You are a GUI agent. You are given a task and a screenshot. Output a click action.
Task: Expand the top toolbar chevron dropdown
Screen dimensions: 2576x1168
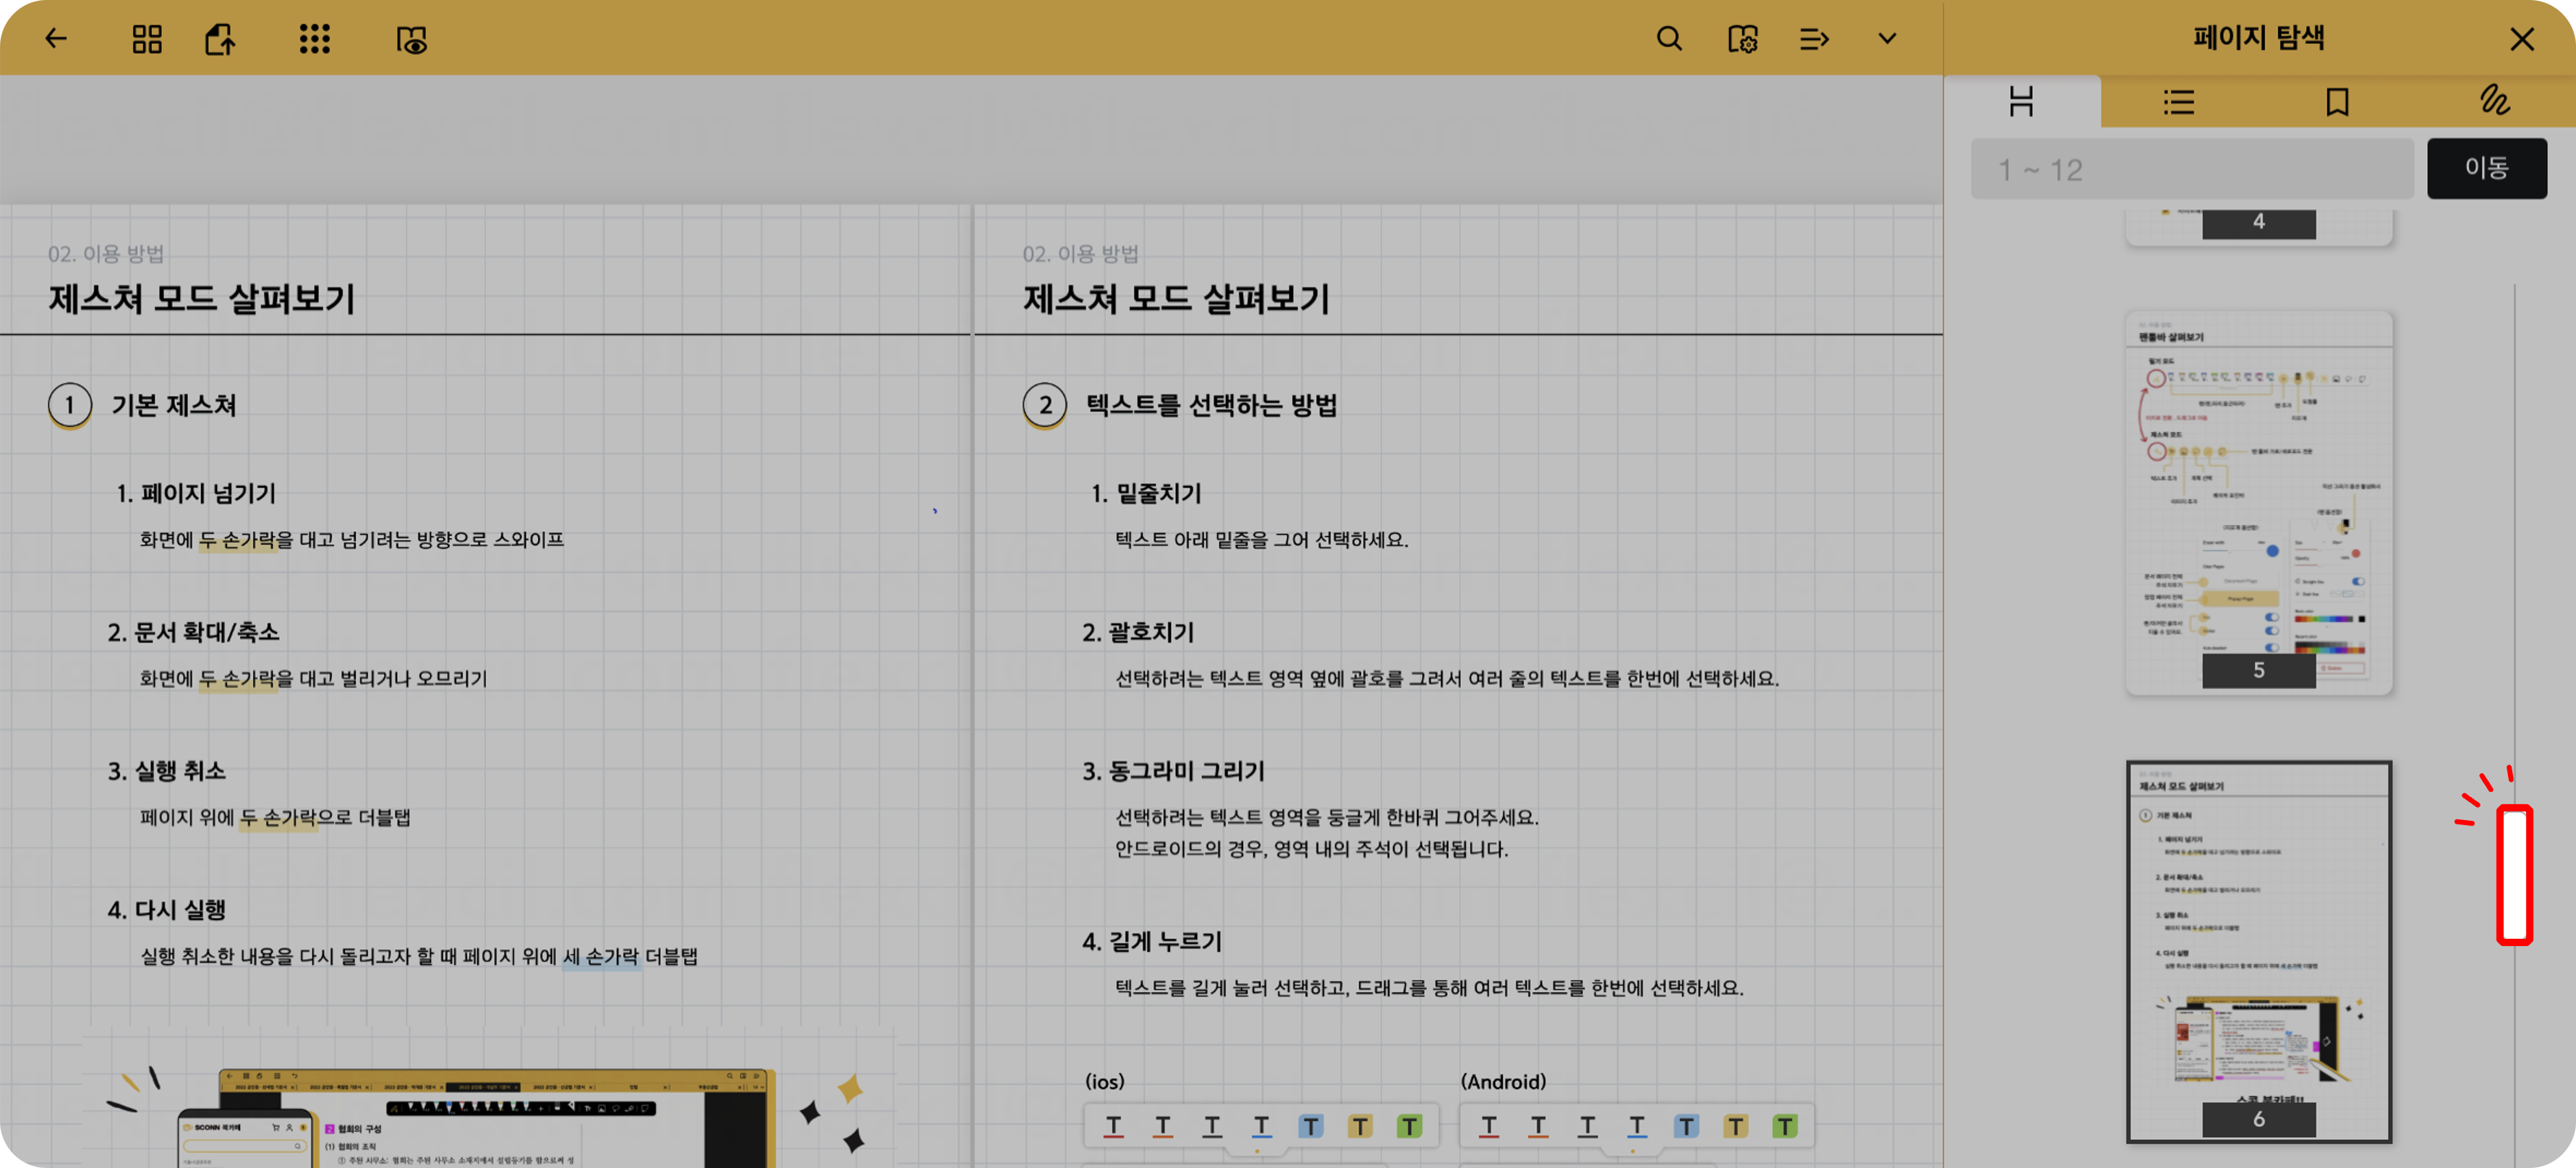[1887, 39]
